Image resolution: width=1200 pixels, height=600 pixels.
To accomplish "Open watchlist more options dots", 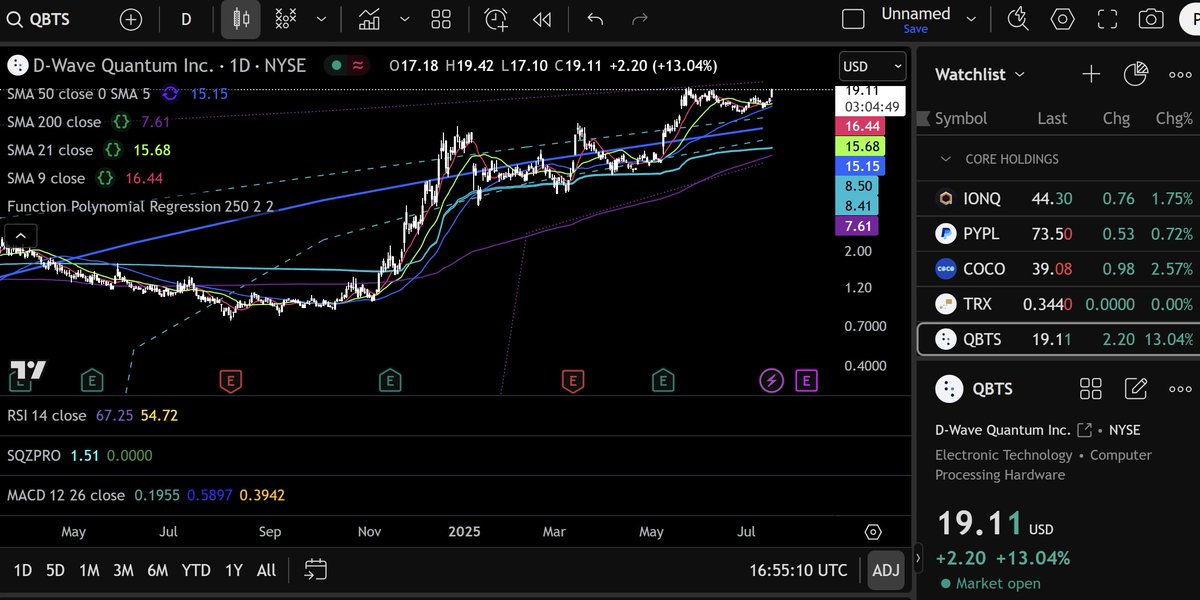I will [x=1180, y=74].
